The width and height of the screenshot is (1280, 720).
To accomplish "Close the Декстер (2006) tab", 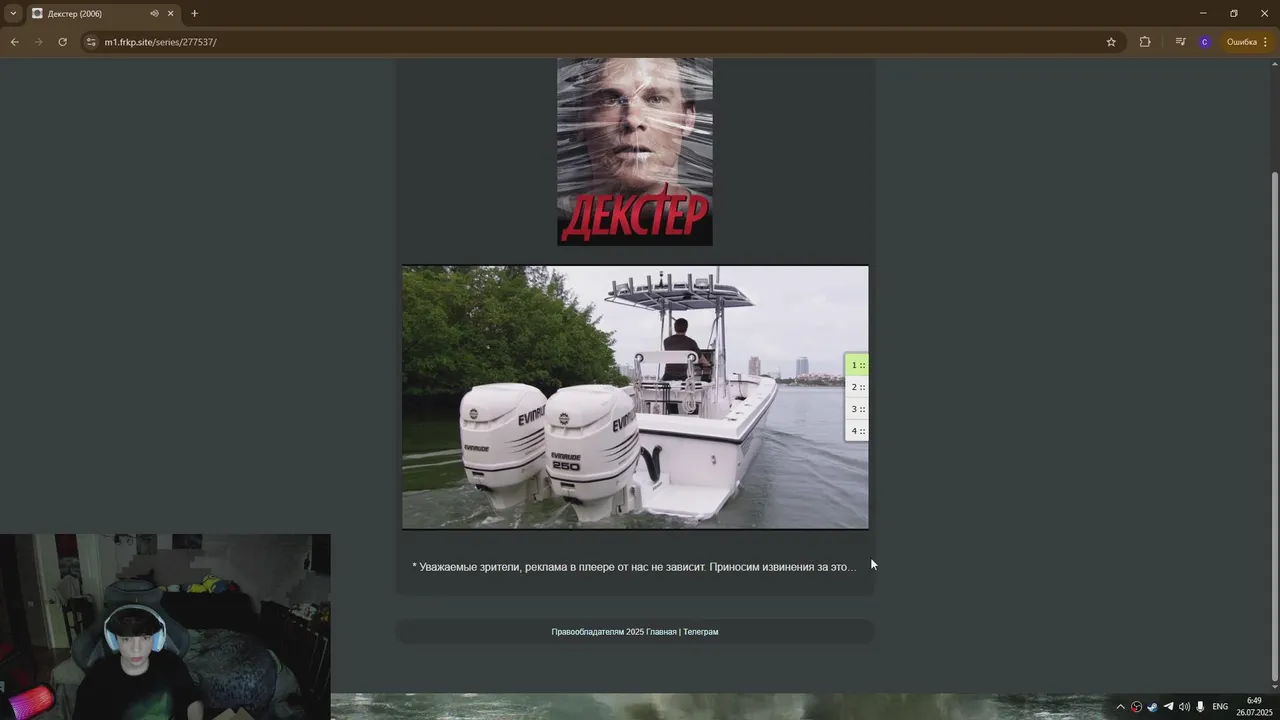I will click(x=171, y=14).
